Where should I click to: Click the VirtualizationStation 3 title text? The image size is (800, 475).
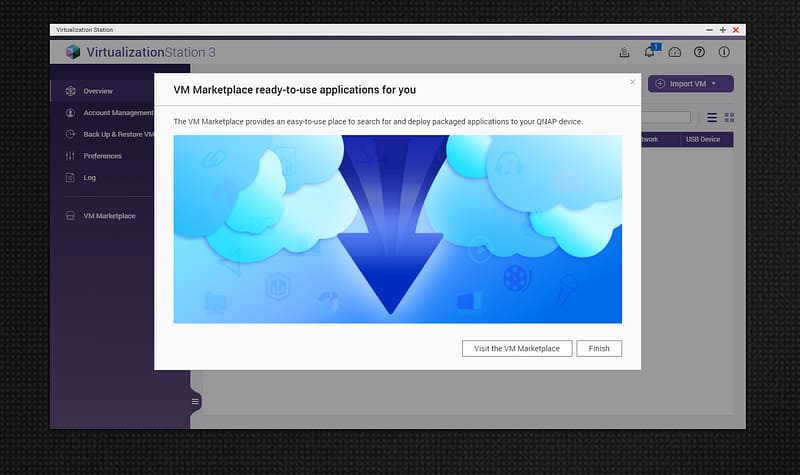coord(151,52)
